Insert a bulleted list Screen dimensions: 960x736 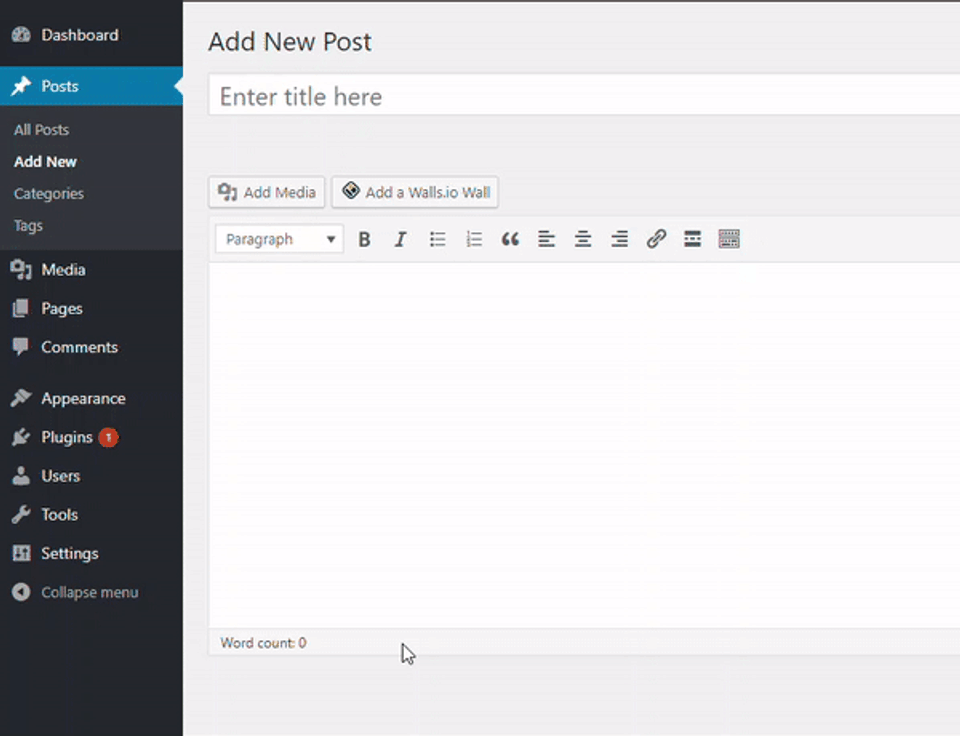[437, 239]
